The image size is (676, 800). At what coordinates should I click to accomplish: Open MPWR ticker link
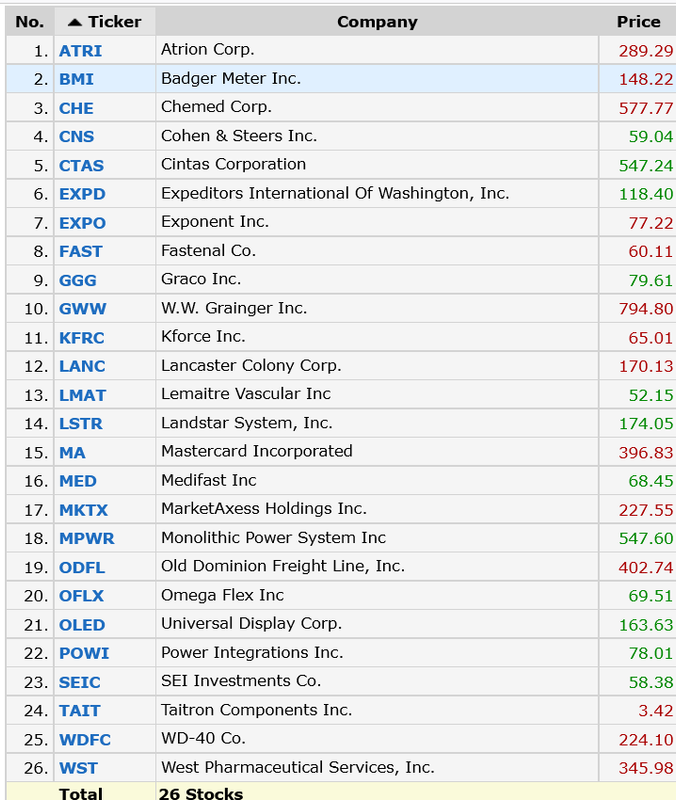point(87,539)
